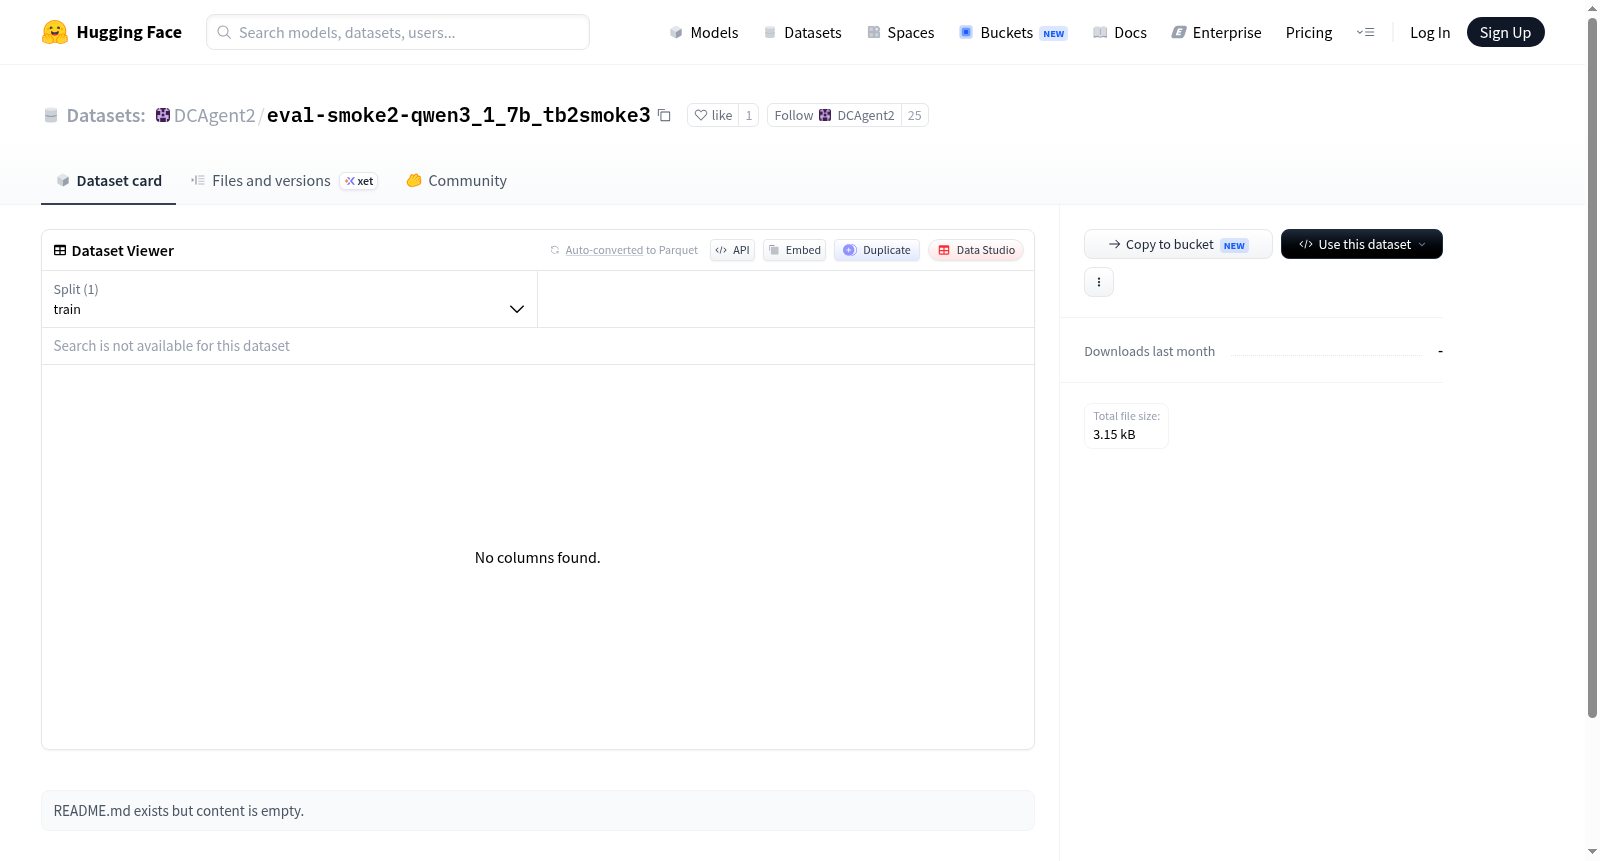Focus the search models, datasets, users field
Image resolution: width=1600 pixels, height=861 pixels.
(x=398, y=32)
